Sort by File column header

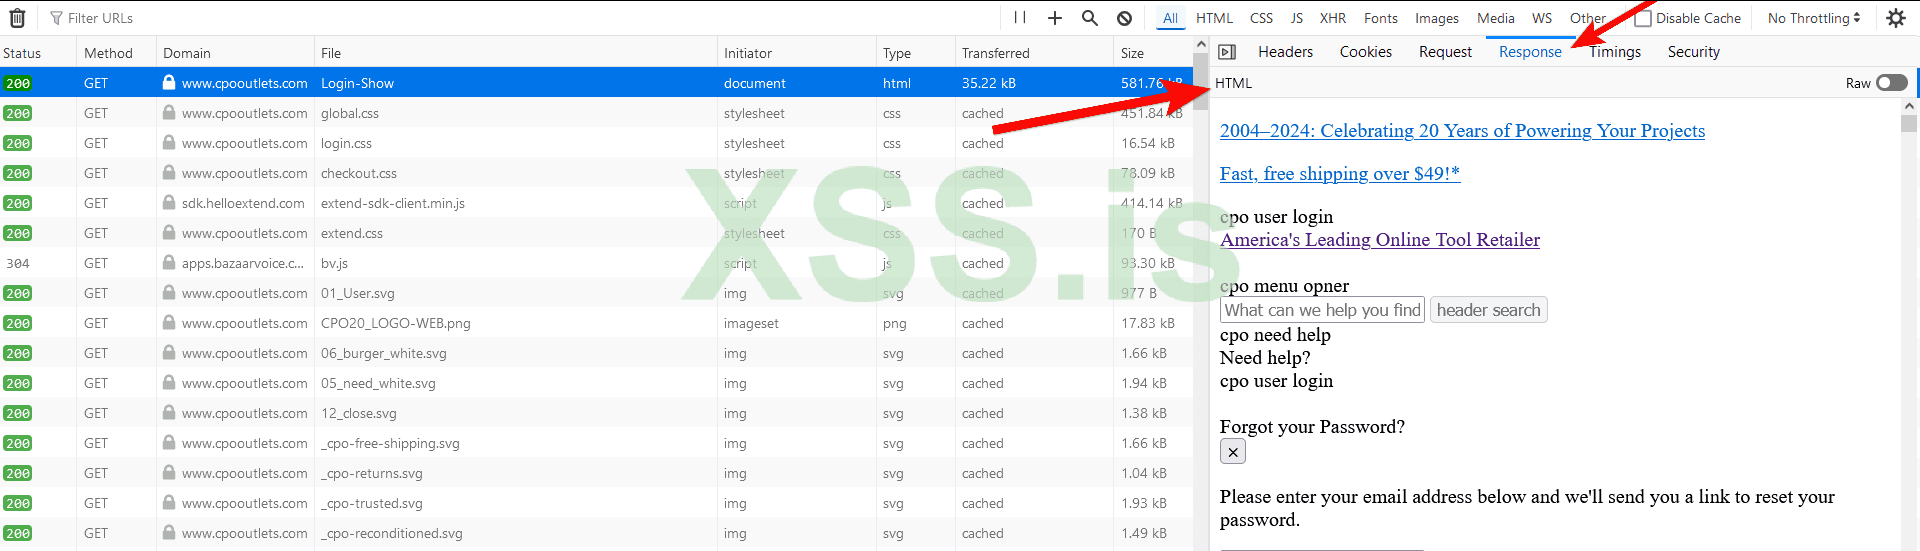pyautogui.click(x=516, y=53)
